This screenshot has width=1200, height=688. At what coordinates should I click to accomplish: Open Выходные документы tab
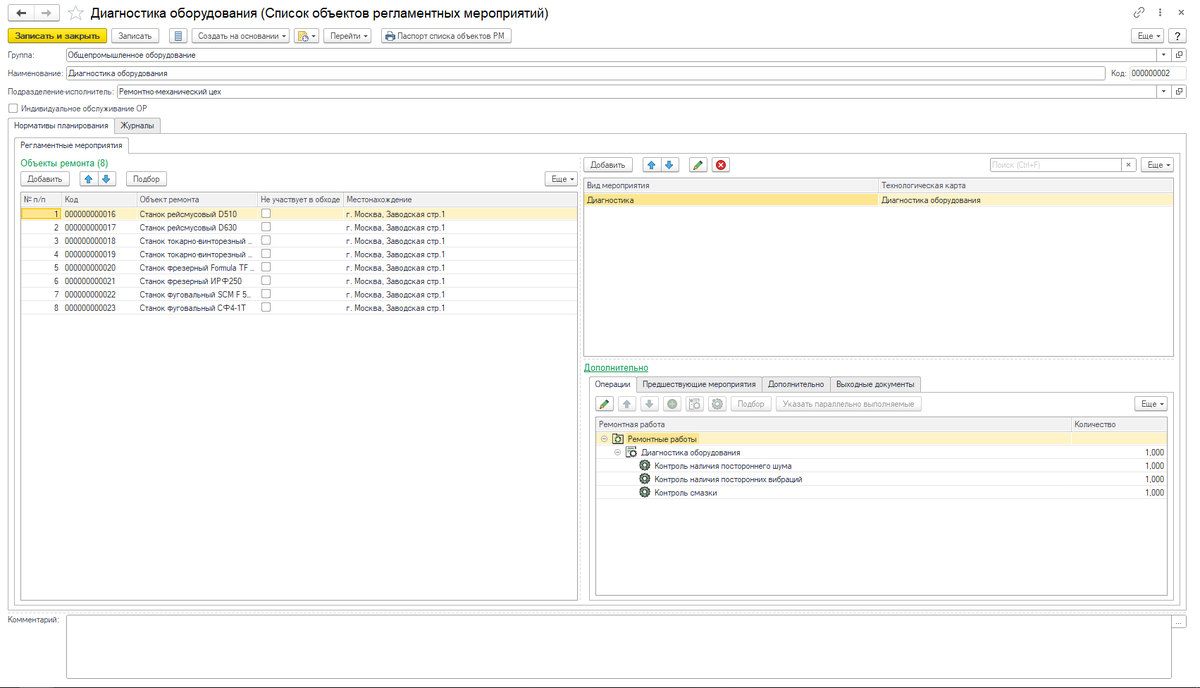point(873,384)
